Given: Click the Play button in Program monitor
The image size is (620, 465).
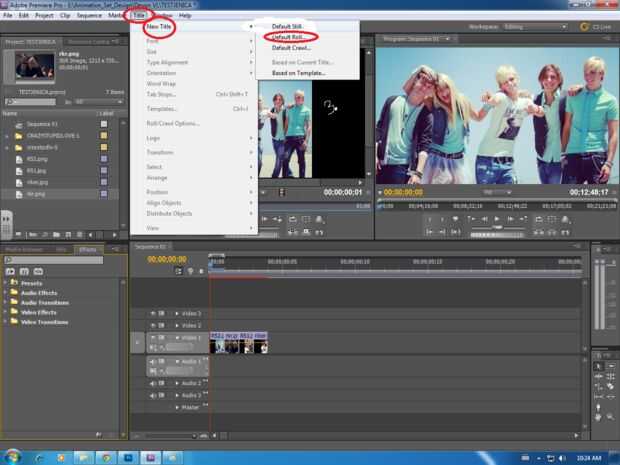Looking at the screenshot, I should [497, 219].
